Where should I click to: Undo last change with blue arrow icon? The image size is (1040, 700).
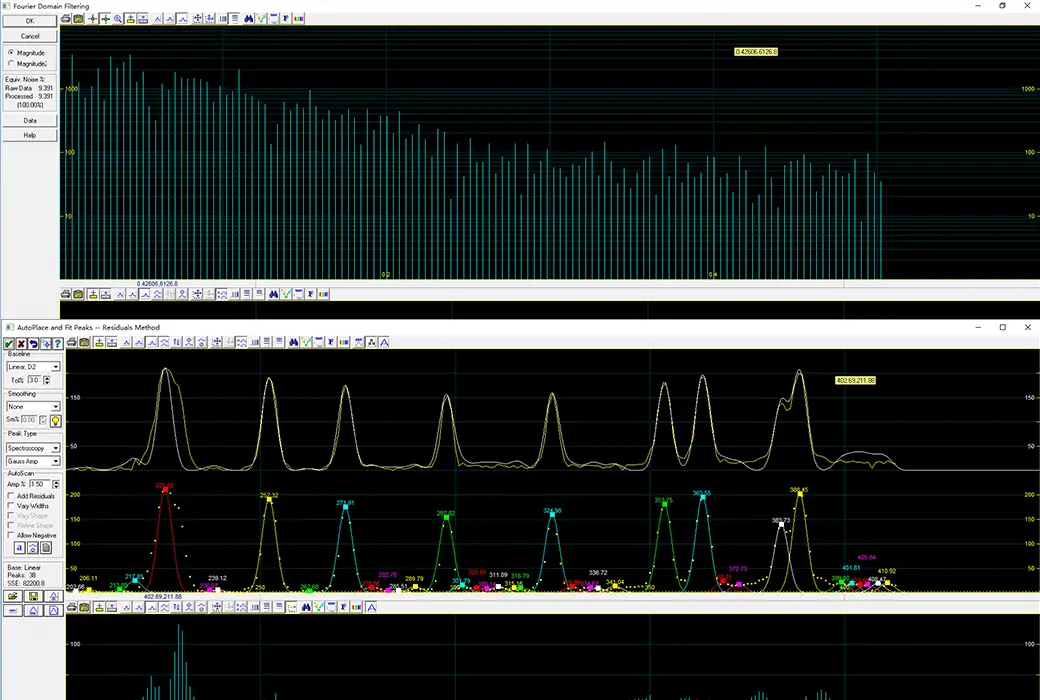coord(33,343)
